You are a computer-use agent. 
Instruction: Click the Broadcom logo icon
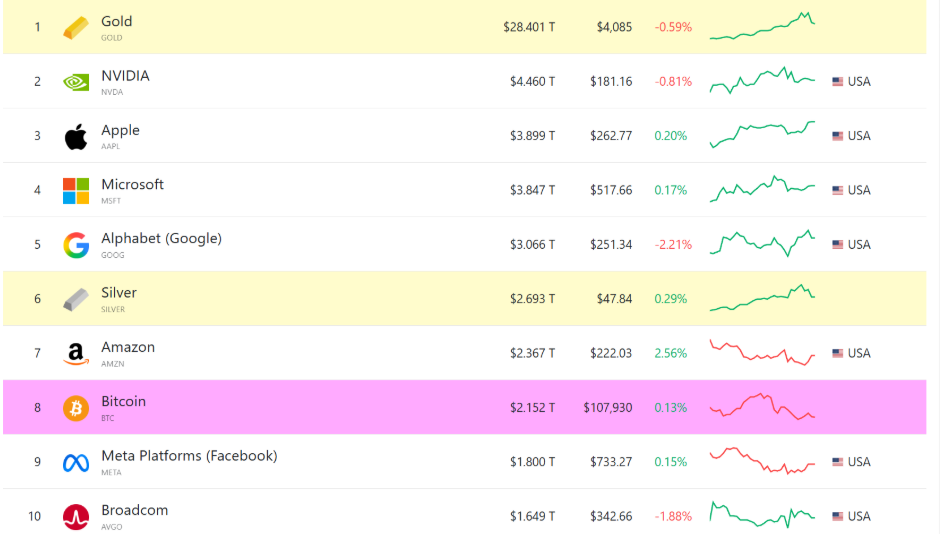click(x=76, y=517)
